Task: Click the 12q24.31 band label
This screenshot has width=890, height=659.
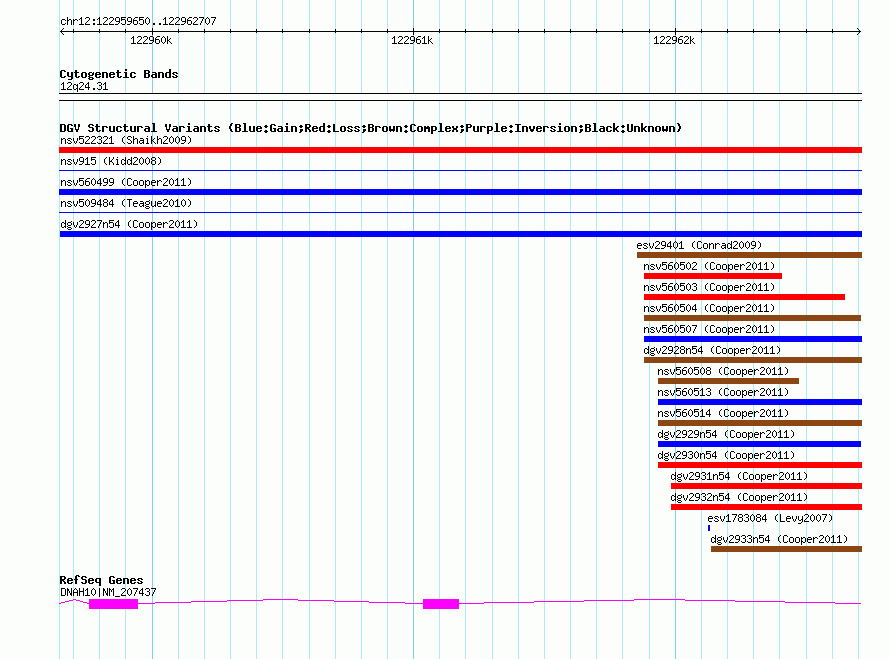Action: pyautogui.click(x=84, y=86)
